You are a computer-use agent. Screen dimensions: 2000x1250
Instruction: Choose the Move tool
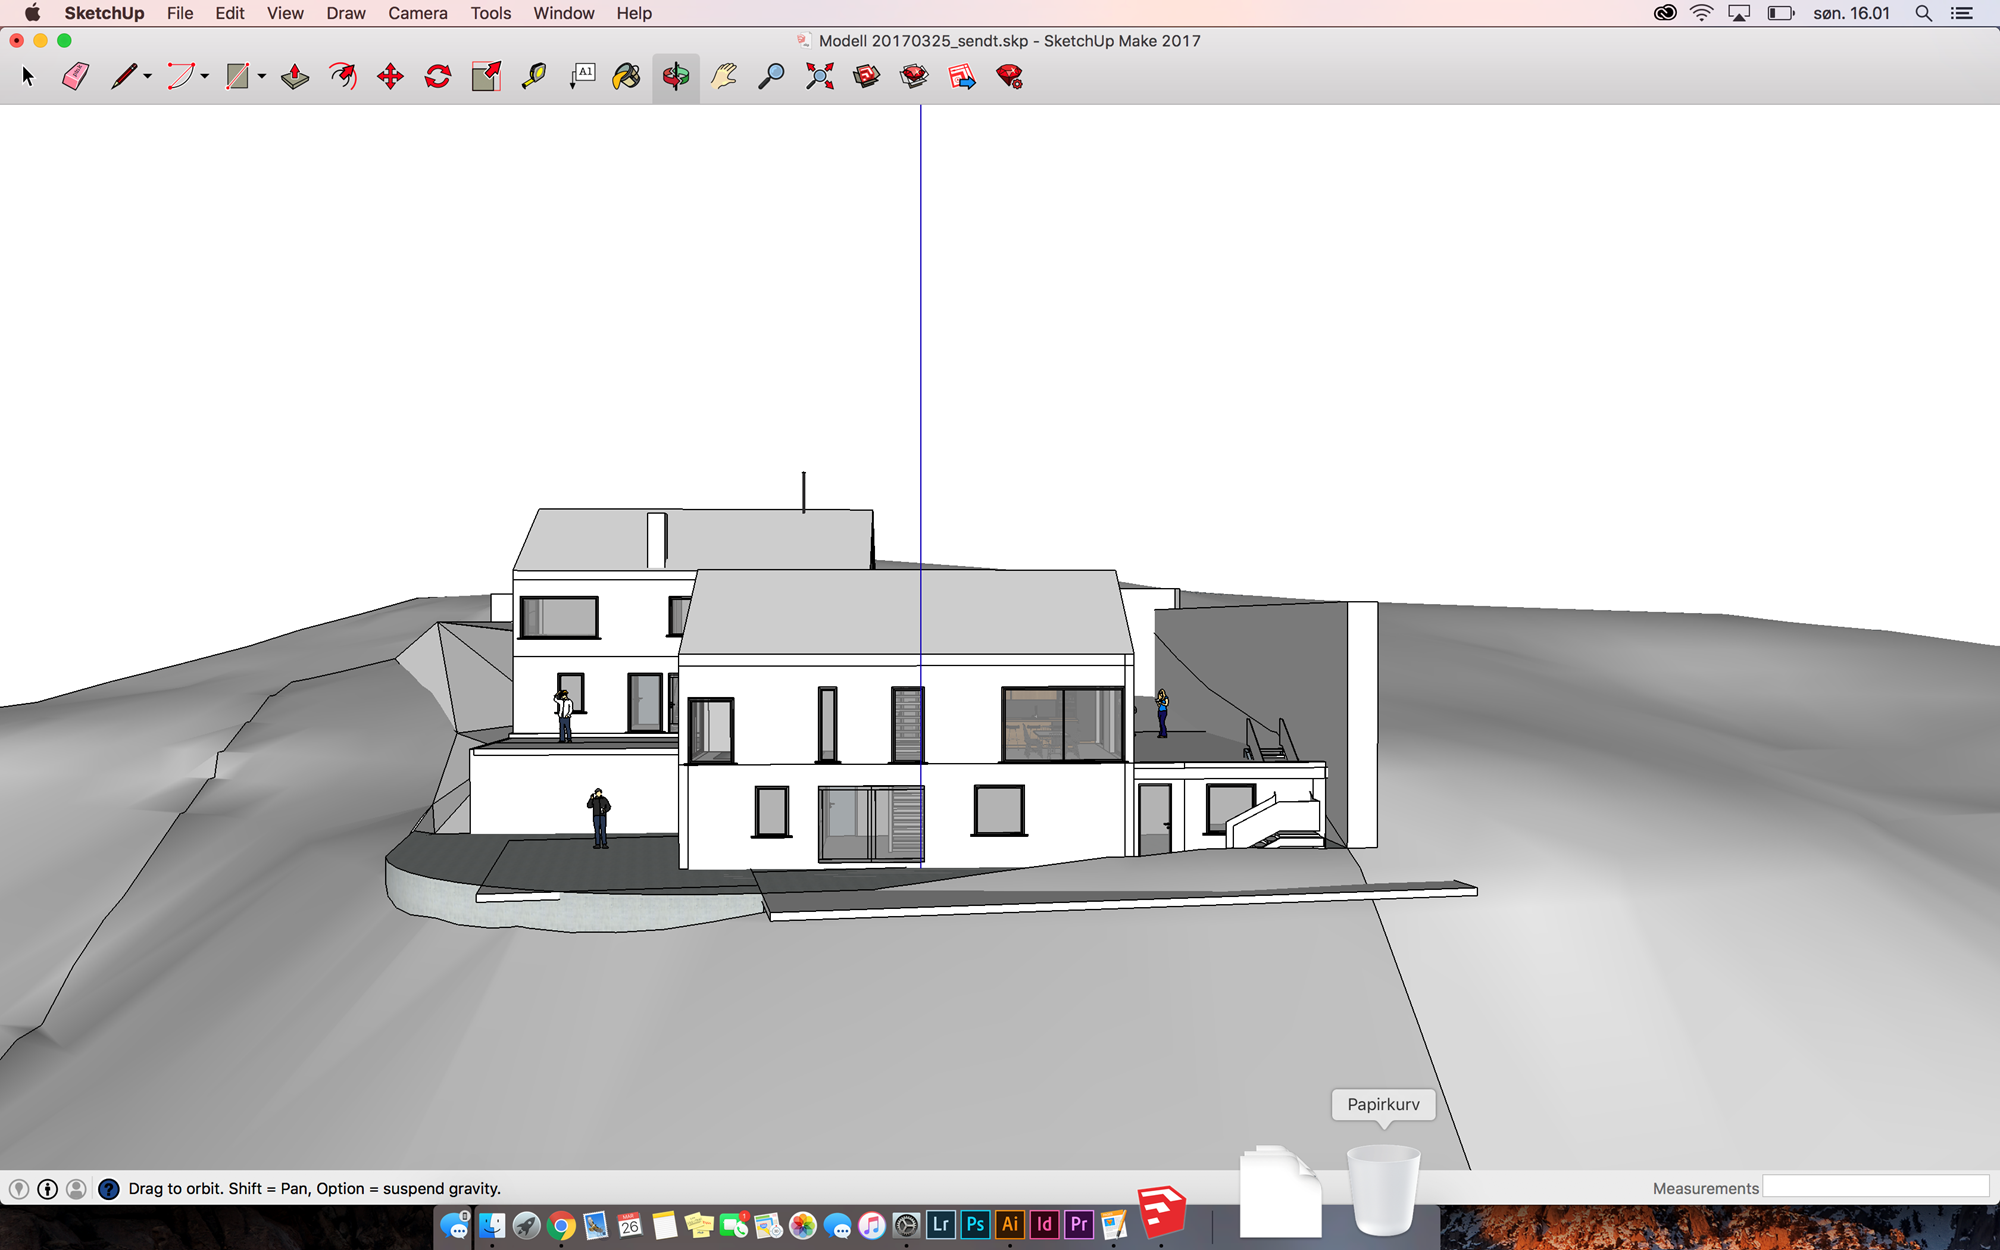[x=390, y=77]
